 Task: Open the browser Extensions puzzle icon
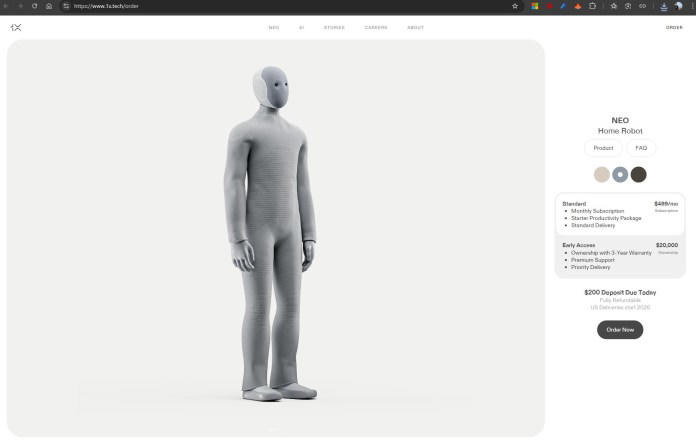pos(592,6)
